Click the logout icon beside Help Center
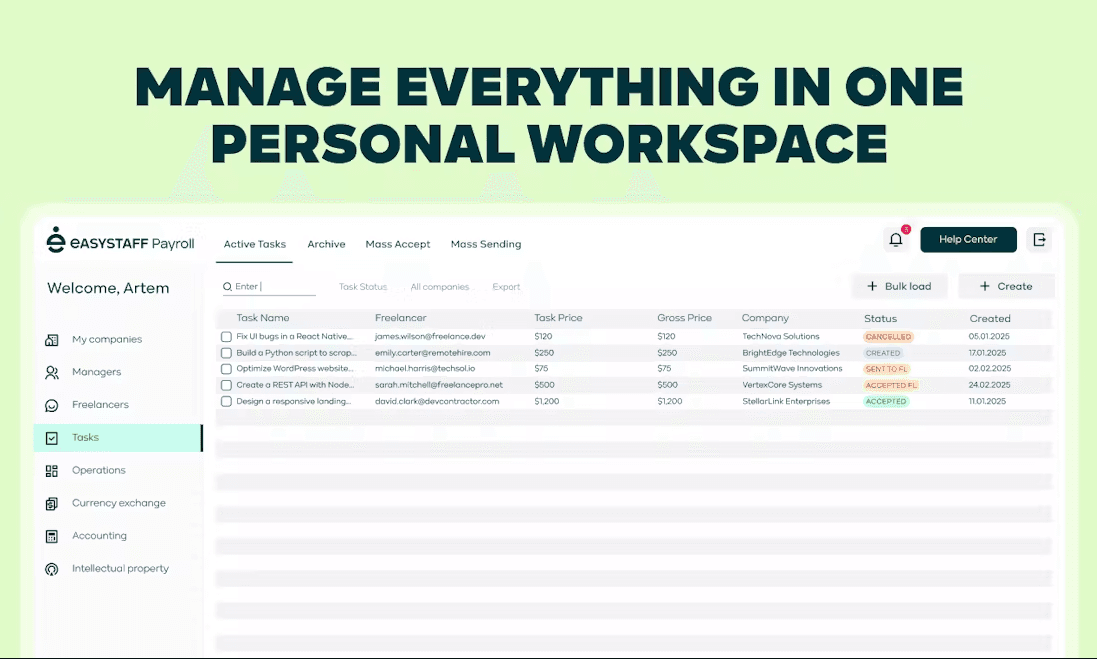The height and width of the screenshot is (659, 1097). (1039, 240)
